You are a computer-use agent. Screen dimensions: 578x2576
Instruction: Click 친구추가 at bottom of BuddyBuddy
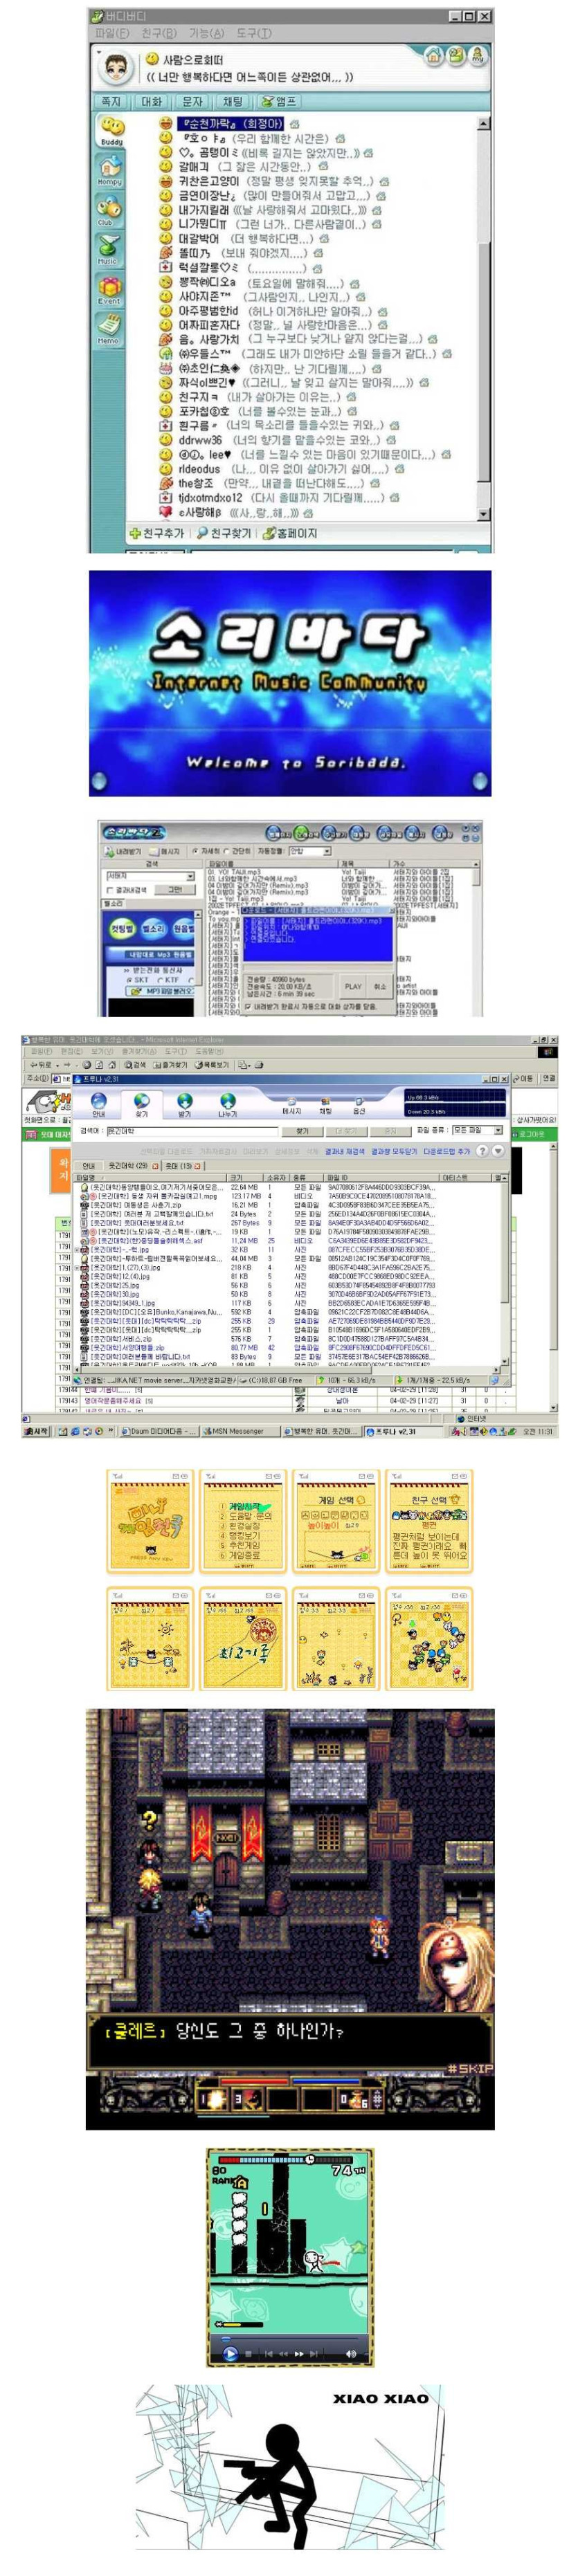click(x=158, y=533)
